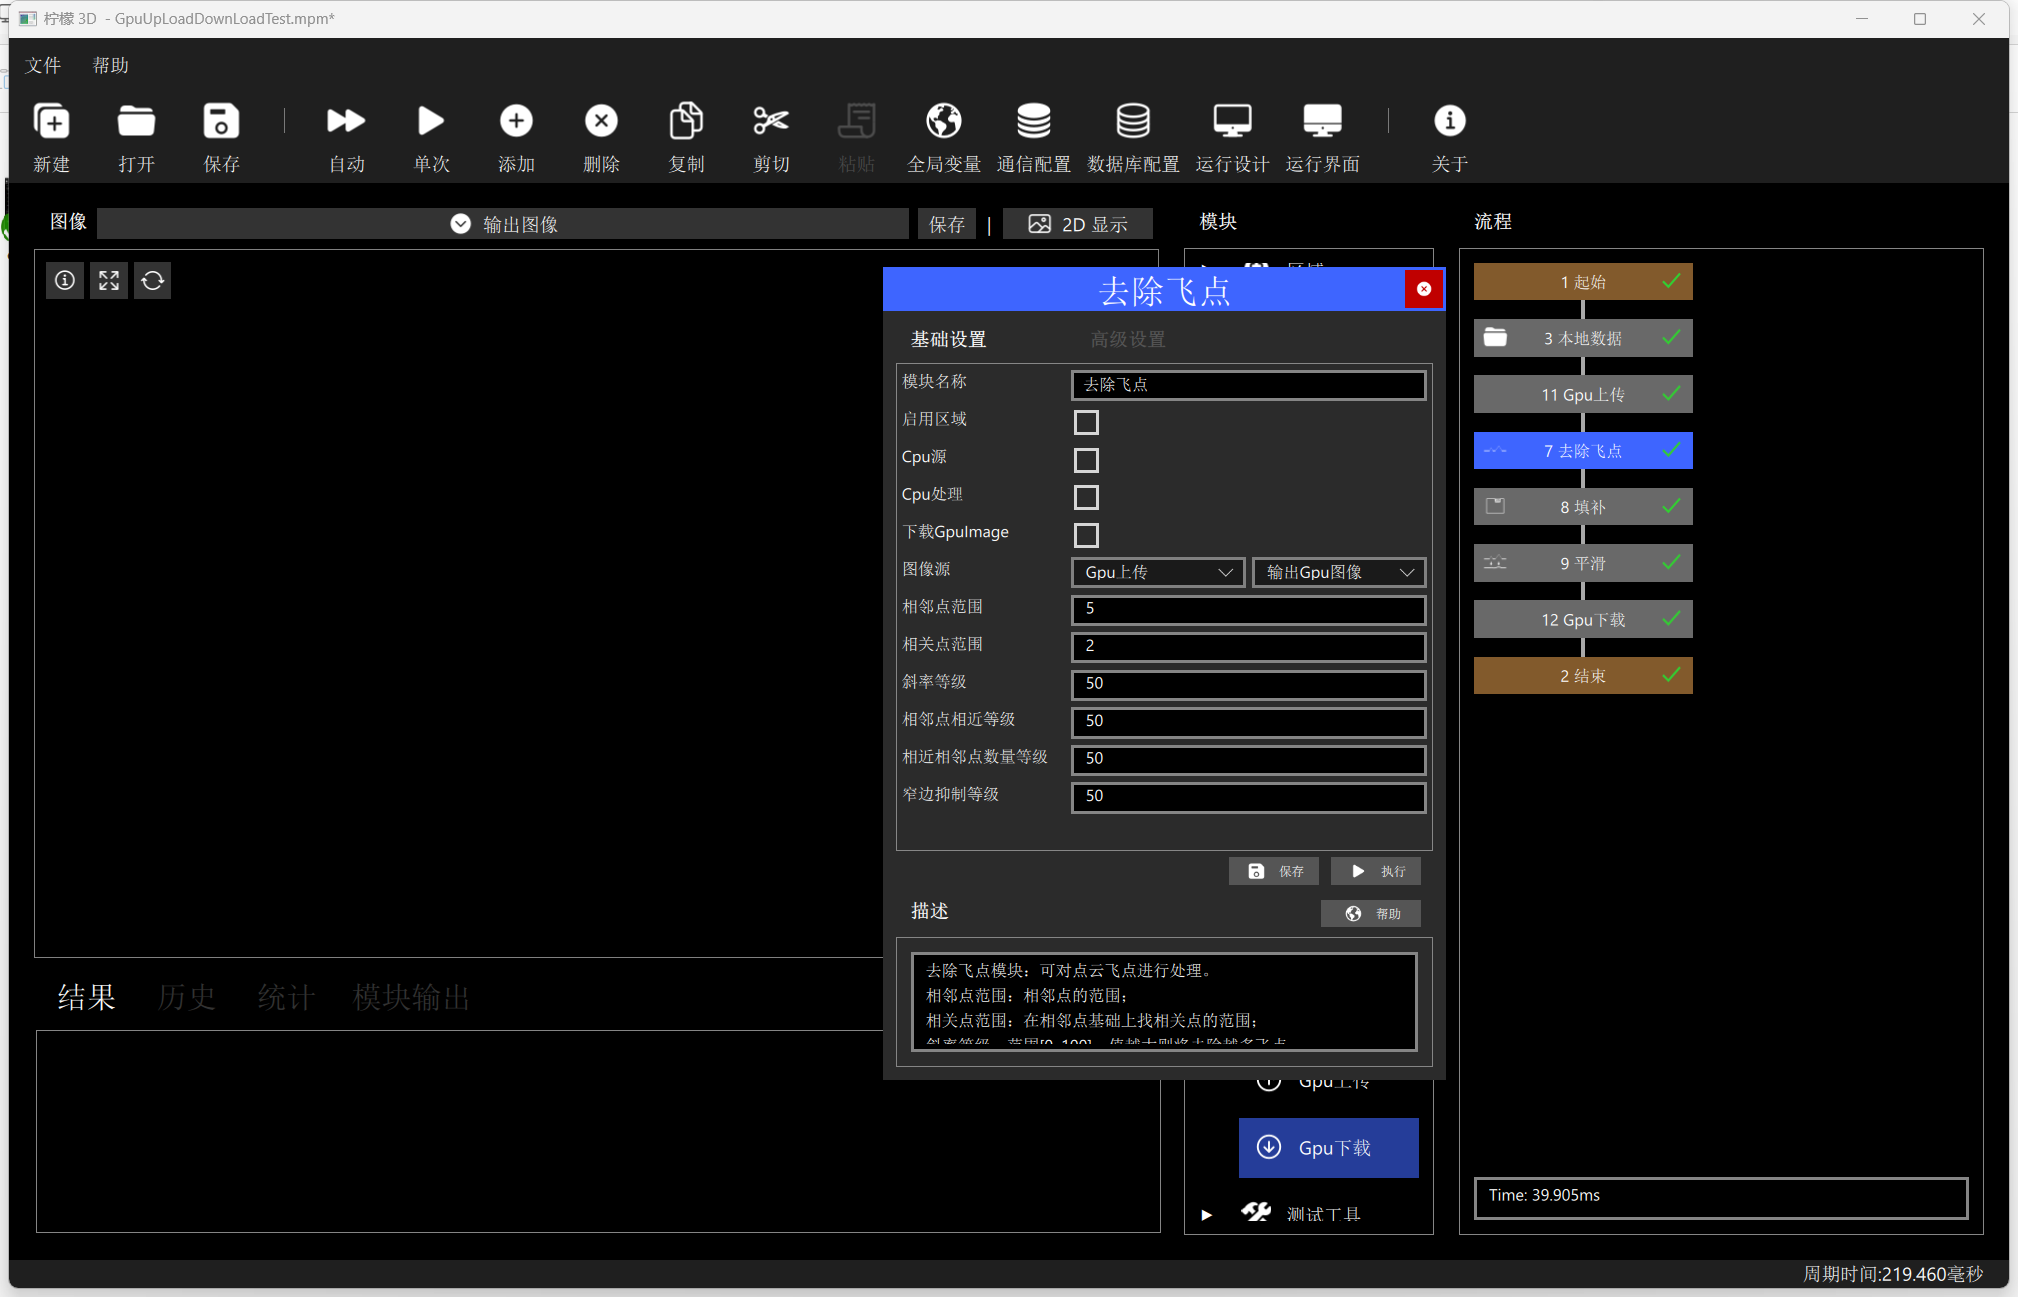Save project using 保存 toolbar icon
Viewport: 2018px width, 1297px height.
[221, 121]
